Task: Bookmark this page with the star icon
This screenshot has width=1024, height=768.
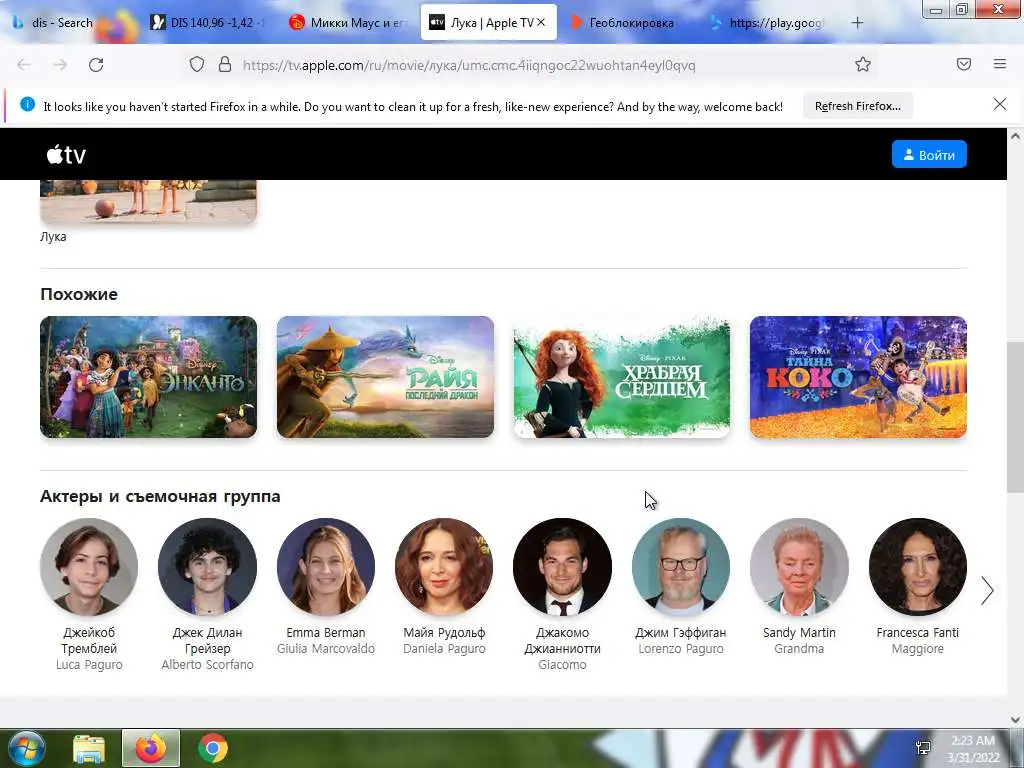Action: tap(863, 64)
